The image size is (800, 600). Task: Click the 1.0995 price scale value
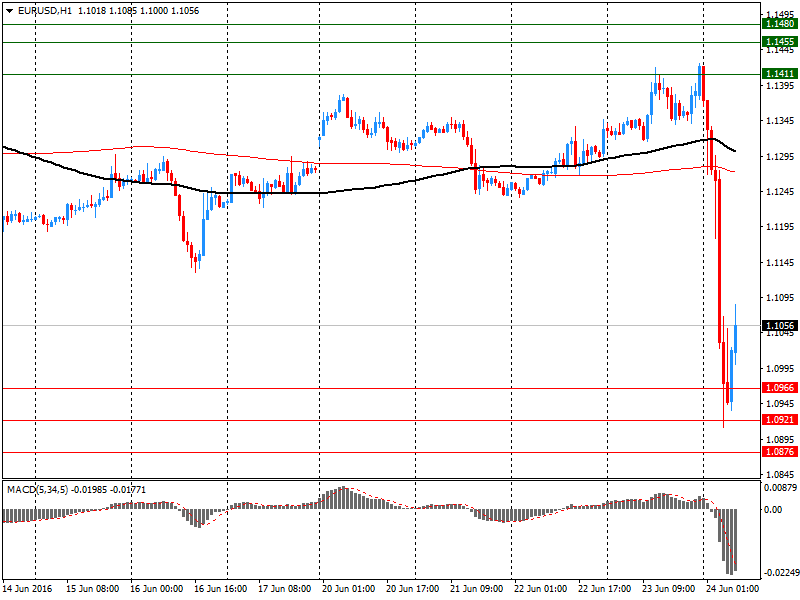click(780, 368)
